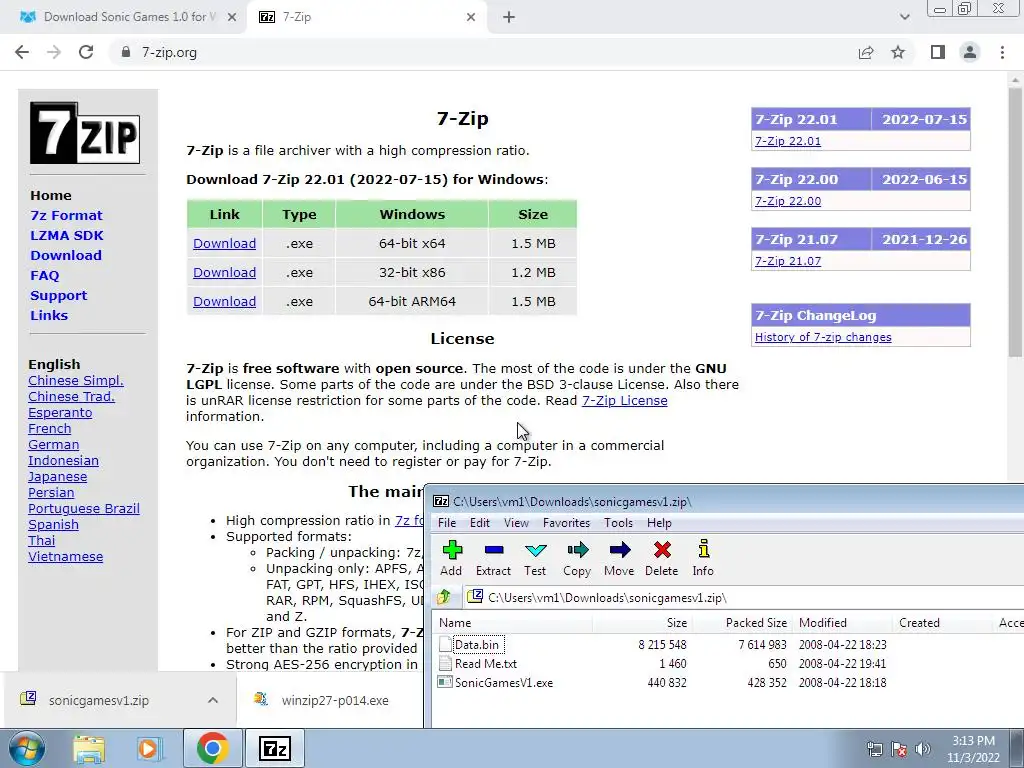This screenshot has width=1024, height=768.
Task: Open the Chrome profile avatar
Action: 970,52
